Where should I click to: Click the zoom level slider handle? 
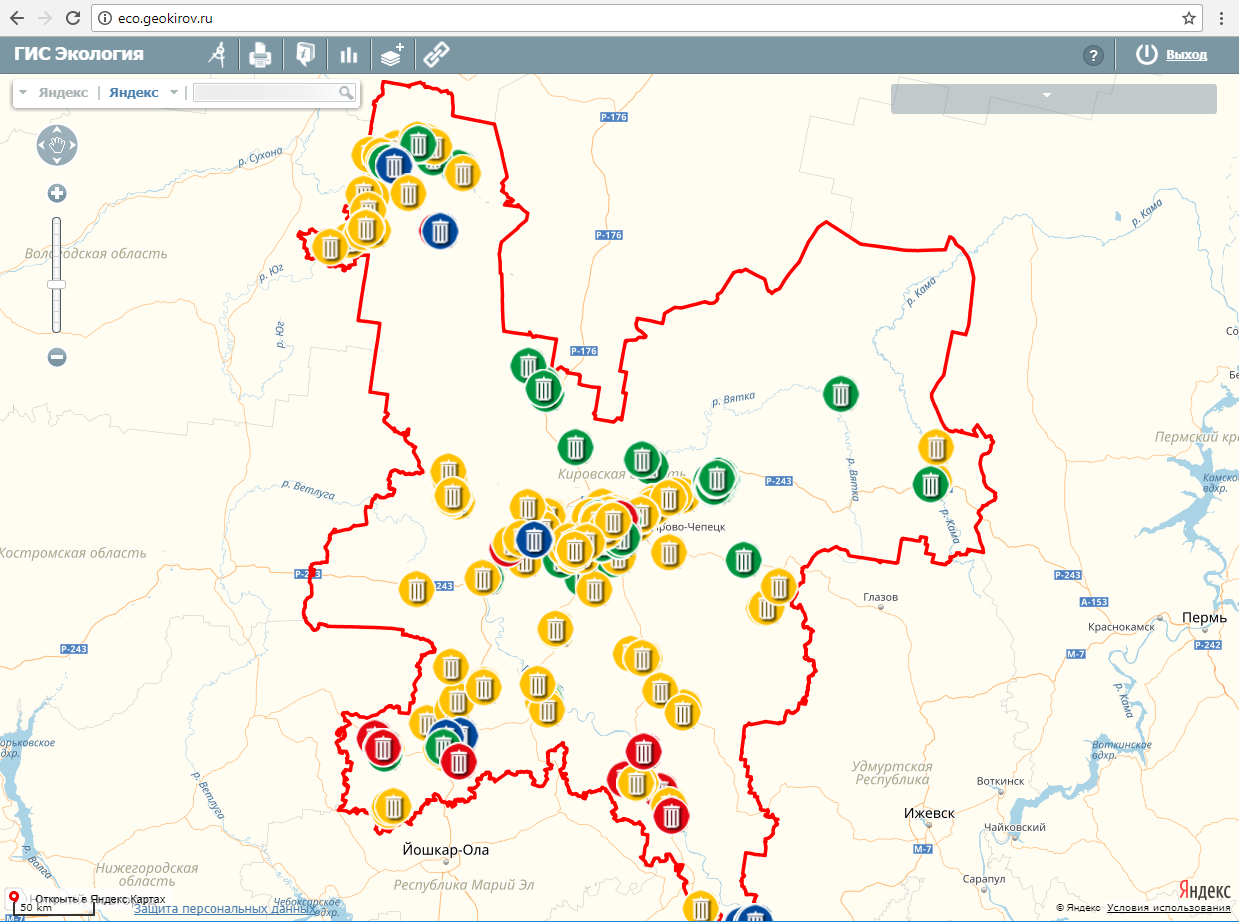[x=57, y=285]
